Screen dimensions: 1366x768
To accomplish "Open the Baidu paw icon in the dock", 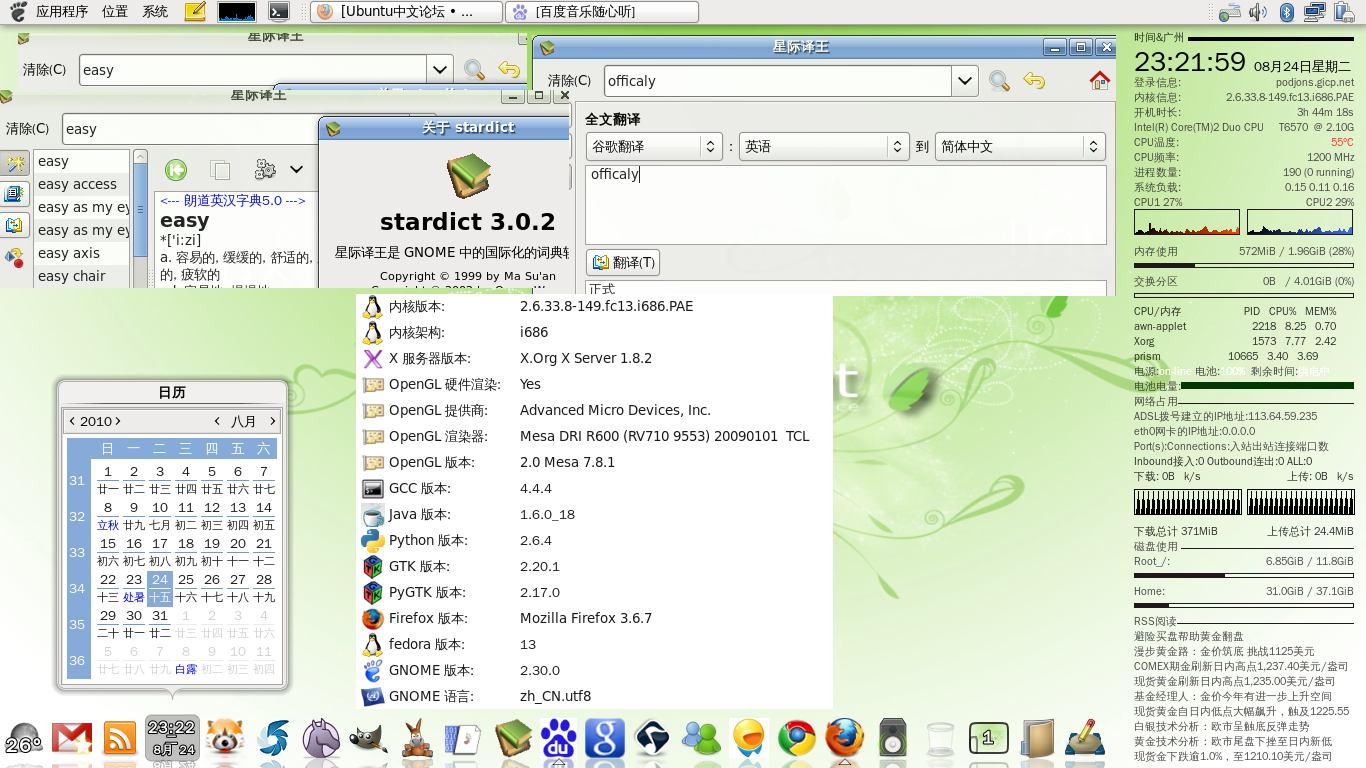I will (559, 739).
